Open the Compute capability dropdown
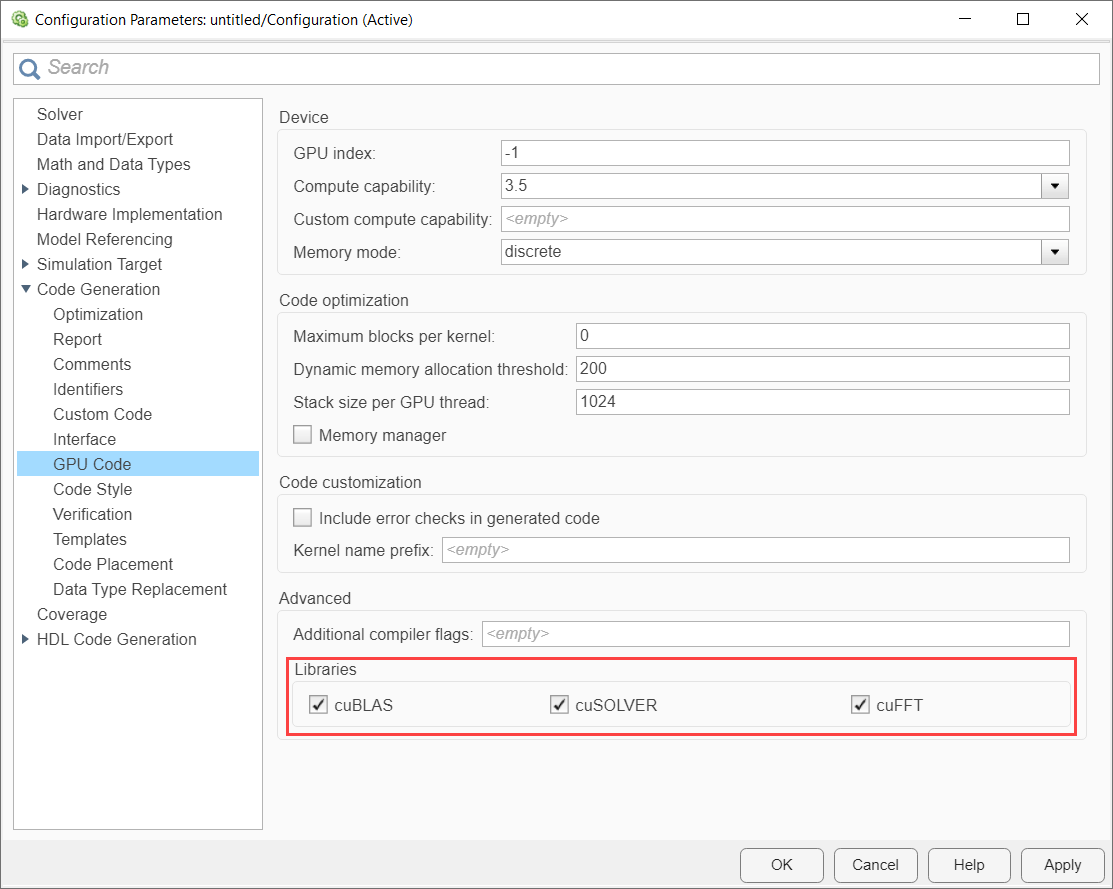Viewport: 1113px width, 889px height. click(1054, 186)
